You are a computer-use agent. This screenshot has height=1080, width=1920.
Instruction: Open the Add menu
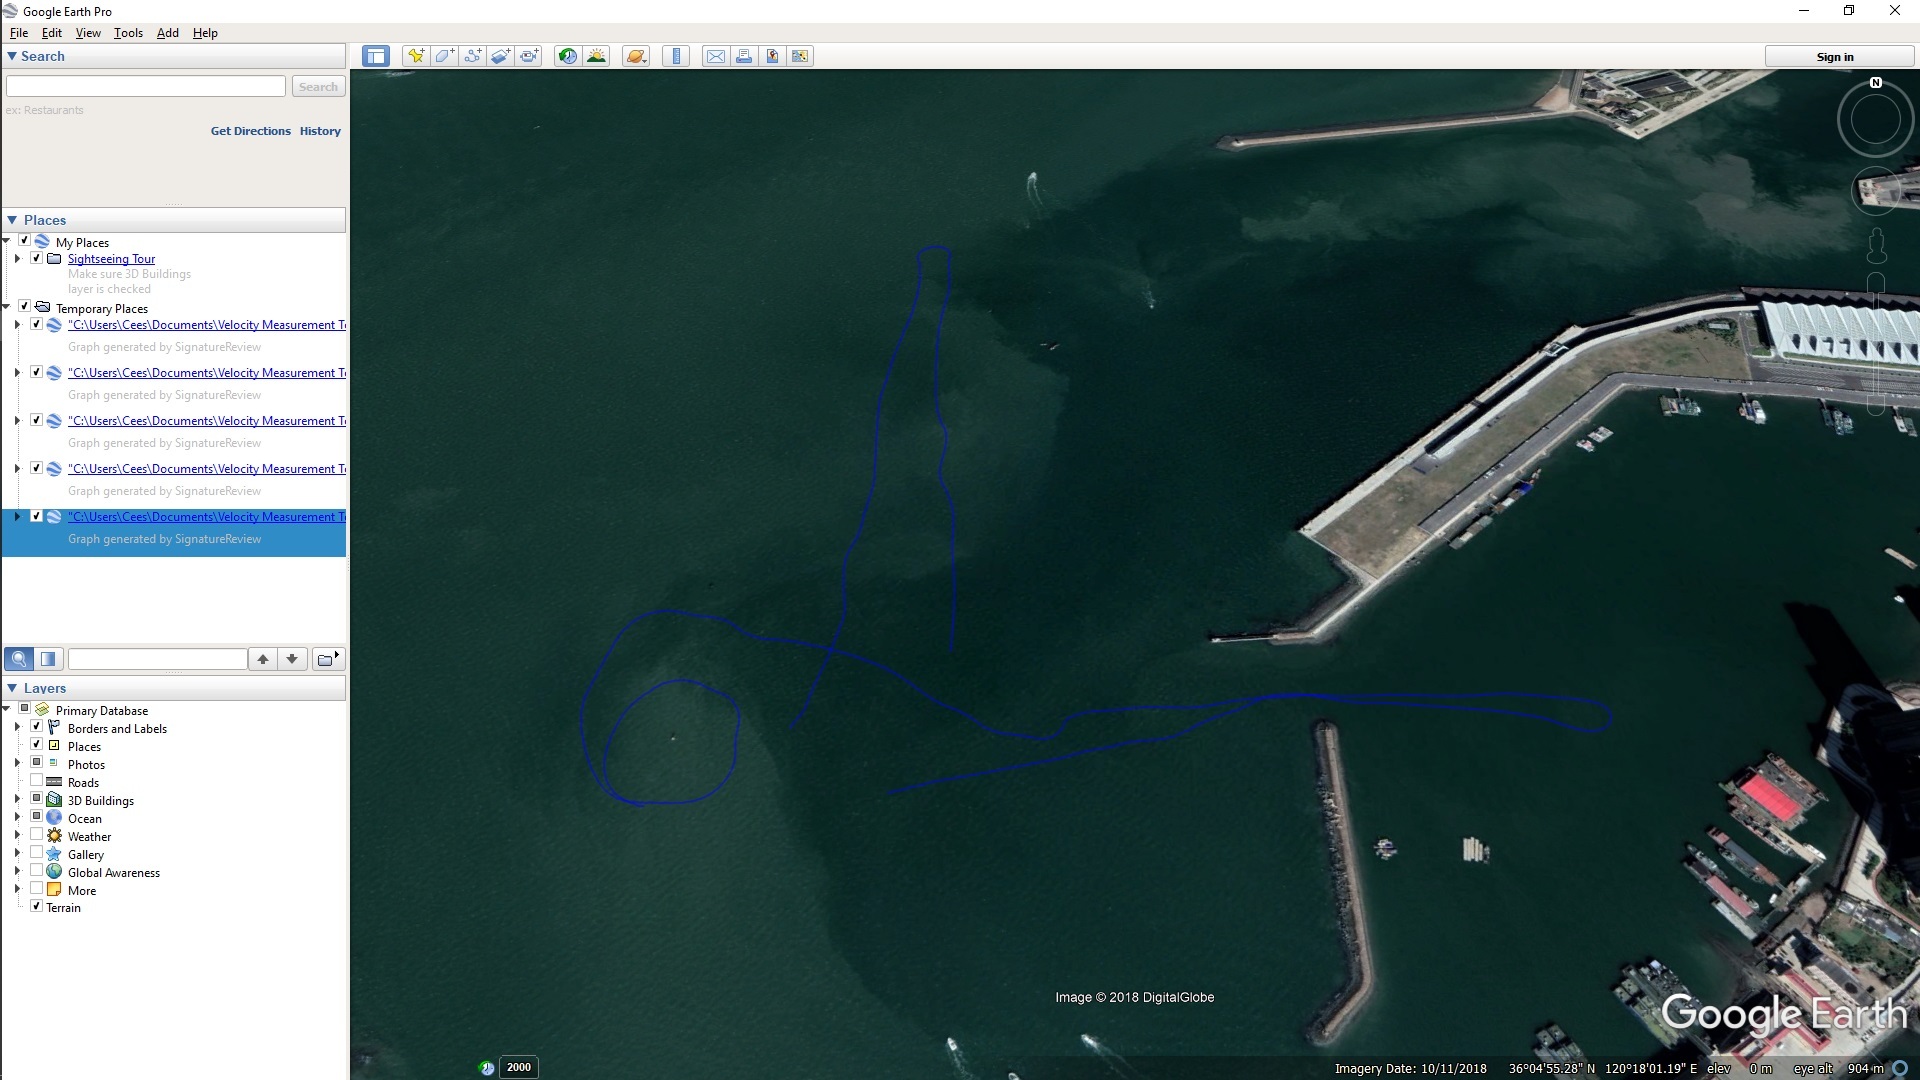point(167,33)
